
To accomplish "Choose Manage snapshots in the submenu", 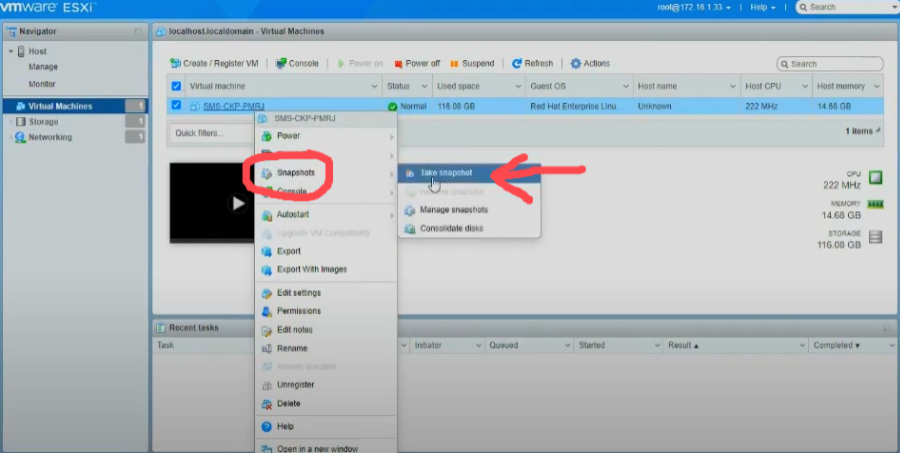I will click(x=469, y=210).
